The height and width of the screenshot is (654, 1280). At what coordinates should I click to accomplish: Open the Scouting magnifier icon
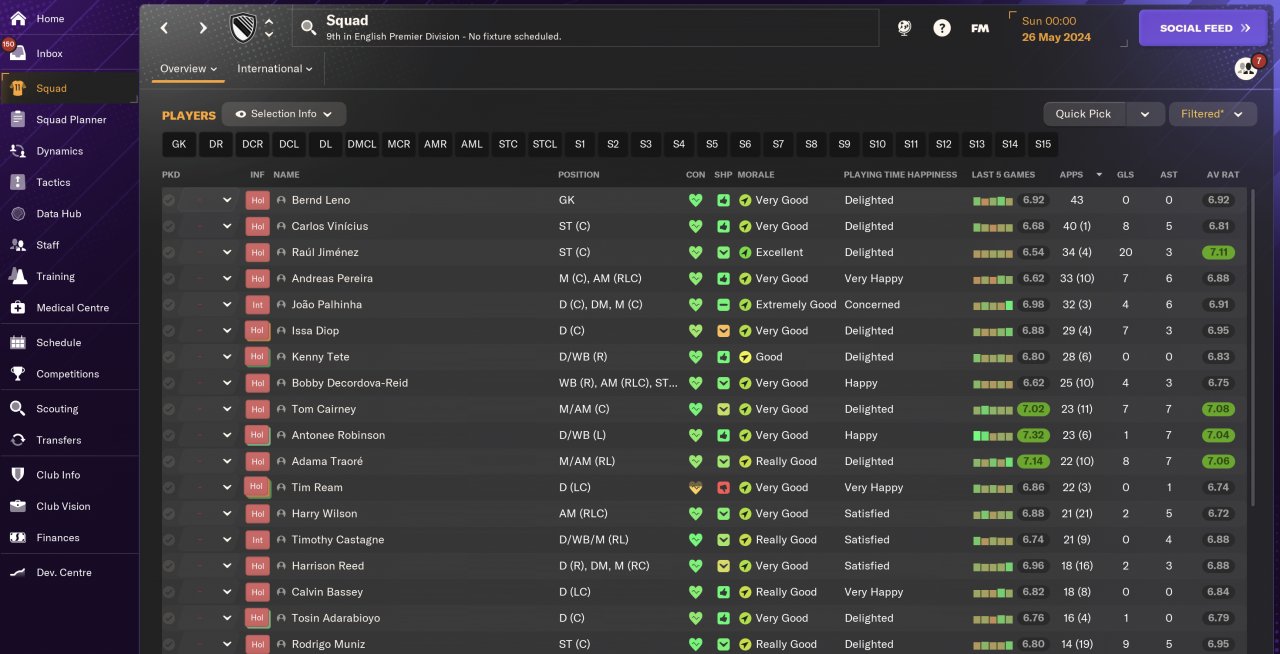18,408
